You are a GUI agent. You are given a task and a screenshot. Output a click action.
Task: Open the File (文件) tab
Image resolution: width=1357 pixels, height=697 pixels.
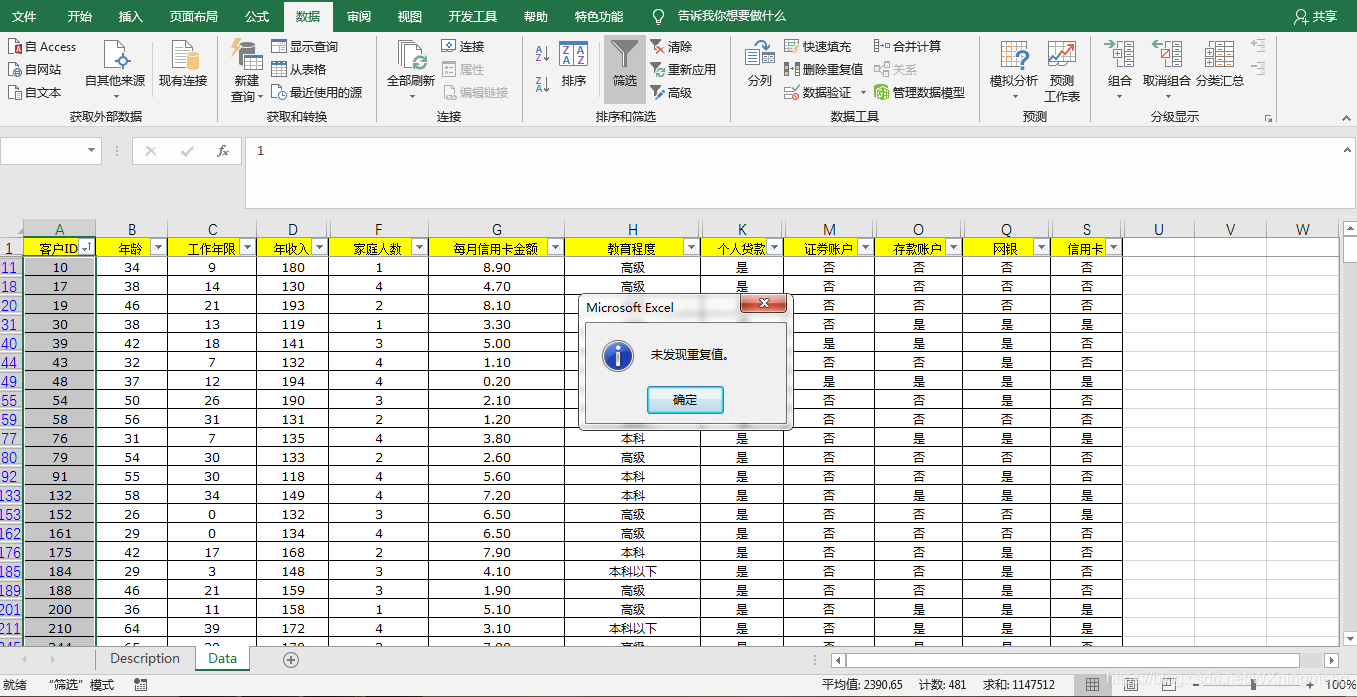(x=24, y=17)
